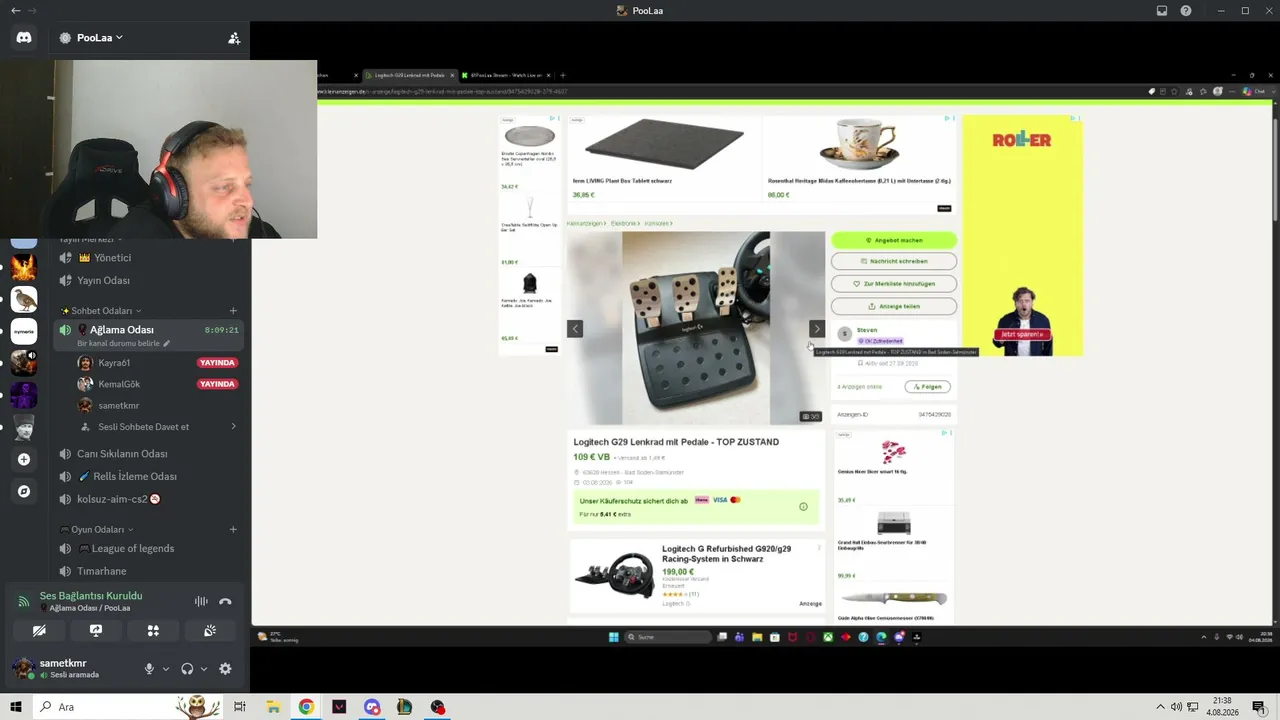Open headphone output options dropdown
Viewport: 1280px width, 720px height.
tap(204, 669)
